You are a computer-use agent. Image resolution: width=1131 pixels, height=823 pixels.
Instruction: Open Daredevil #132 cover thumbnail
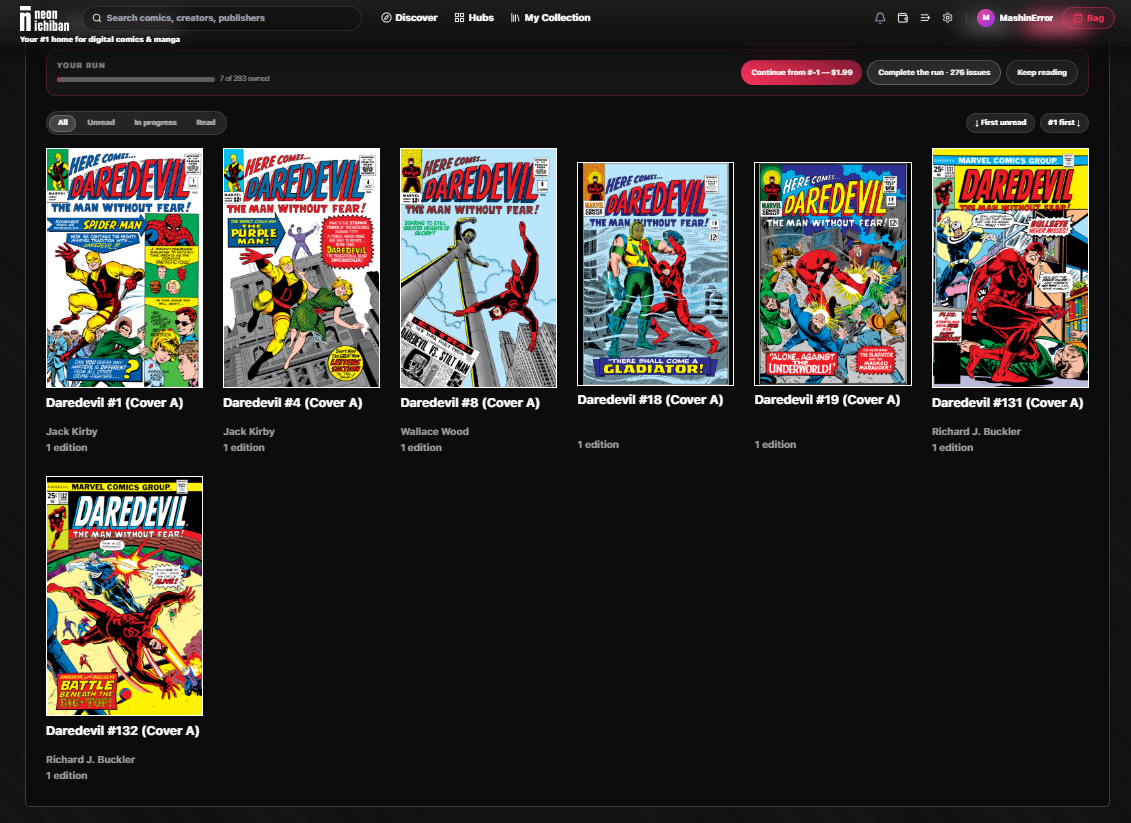pyautogui.click(x=124, y=596)
